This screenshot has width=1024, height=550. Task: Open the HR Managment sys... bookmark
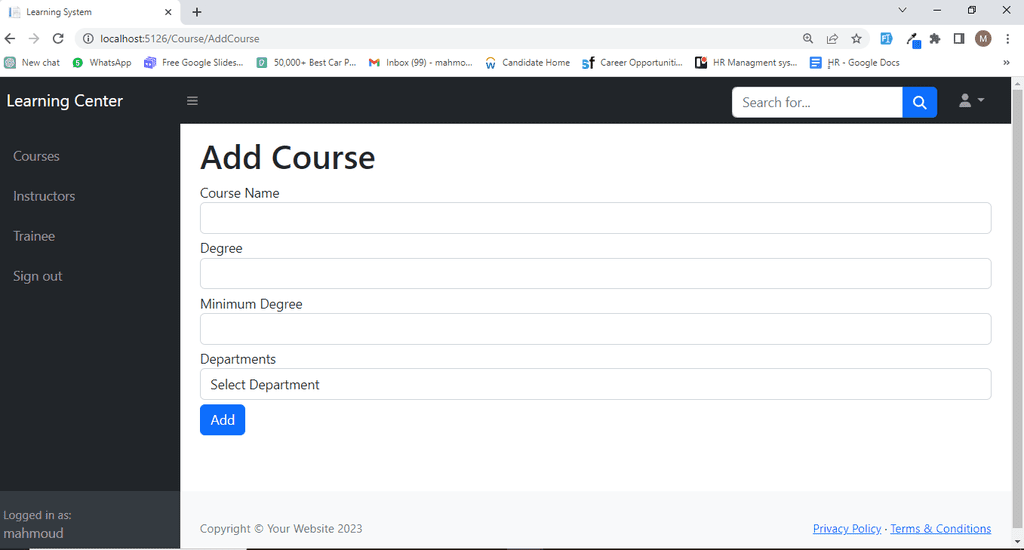(746, 63)
